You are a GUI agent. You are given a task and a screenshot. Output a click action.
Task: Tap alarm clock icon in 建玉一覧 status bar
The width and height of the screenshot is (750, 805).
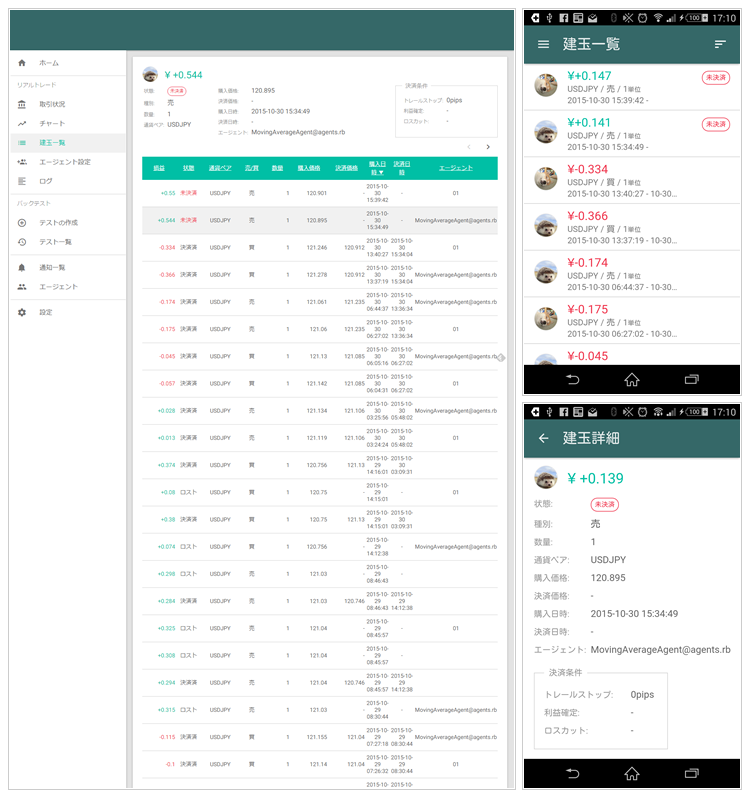[643, 18]
